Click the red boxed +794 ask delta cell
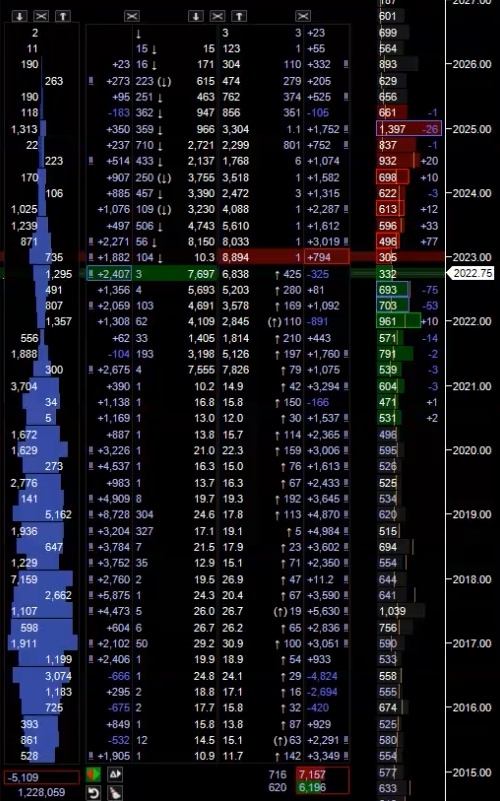 [x=327, y=257]
